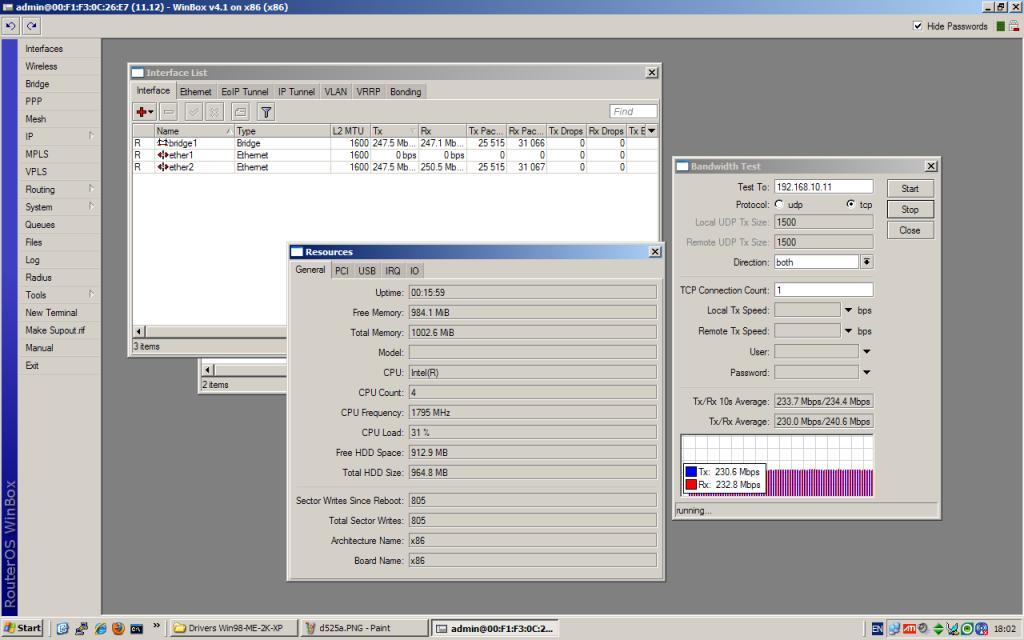Expand the Local Tx Speed field arrow
1024x640 pixels.
pos(849,310)
